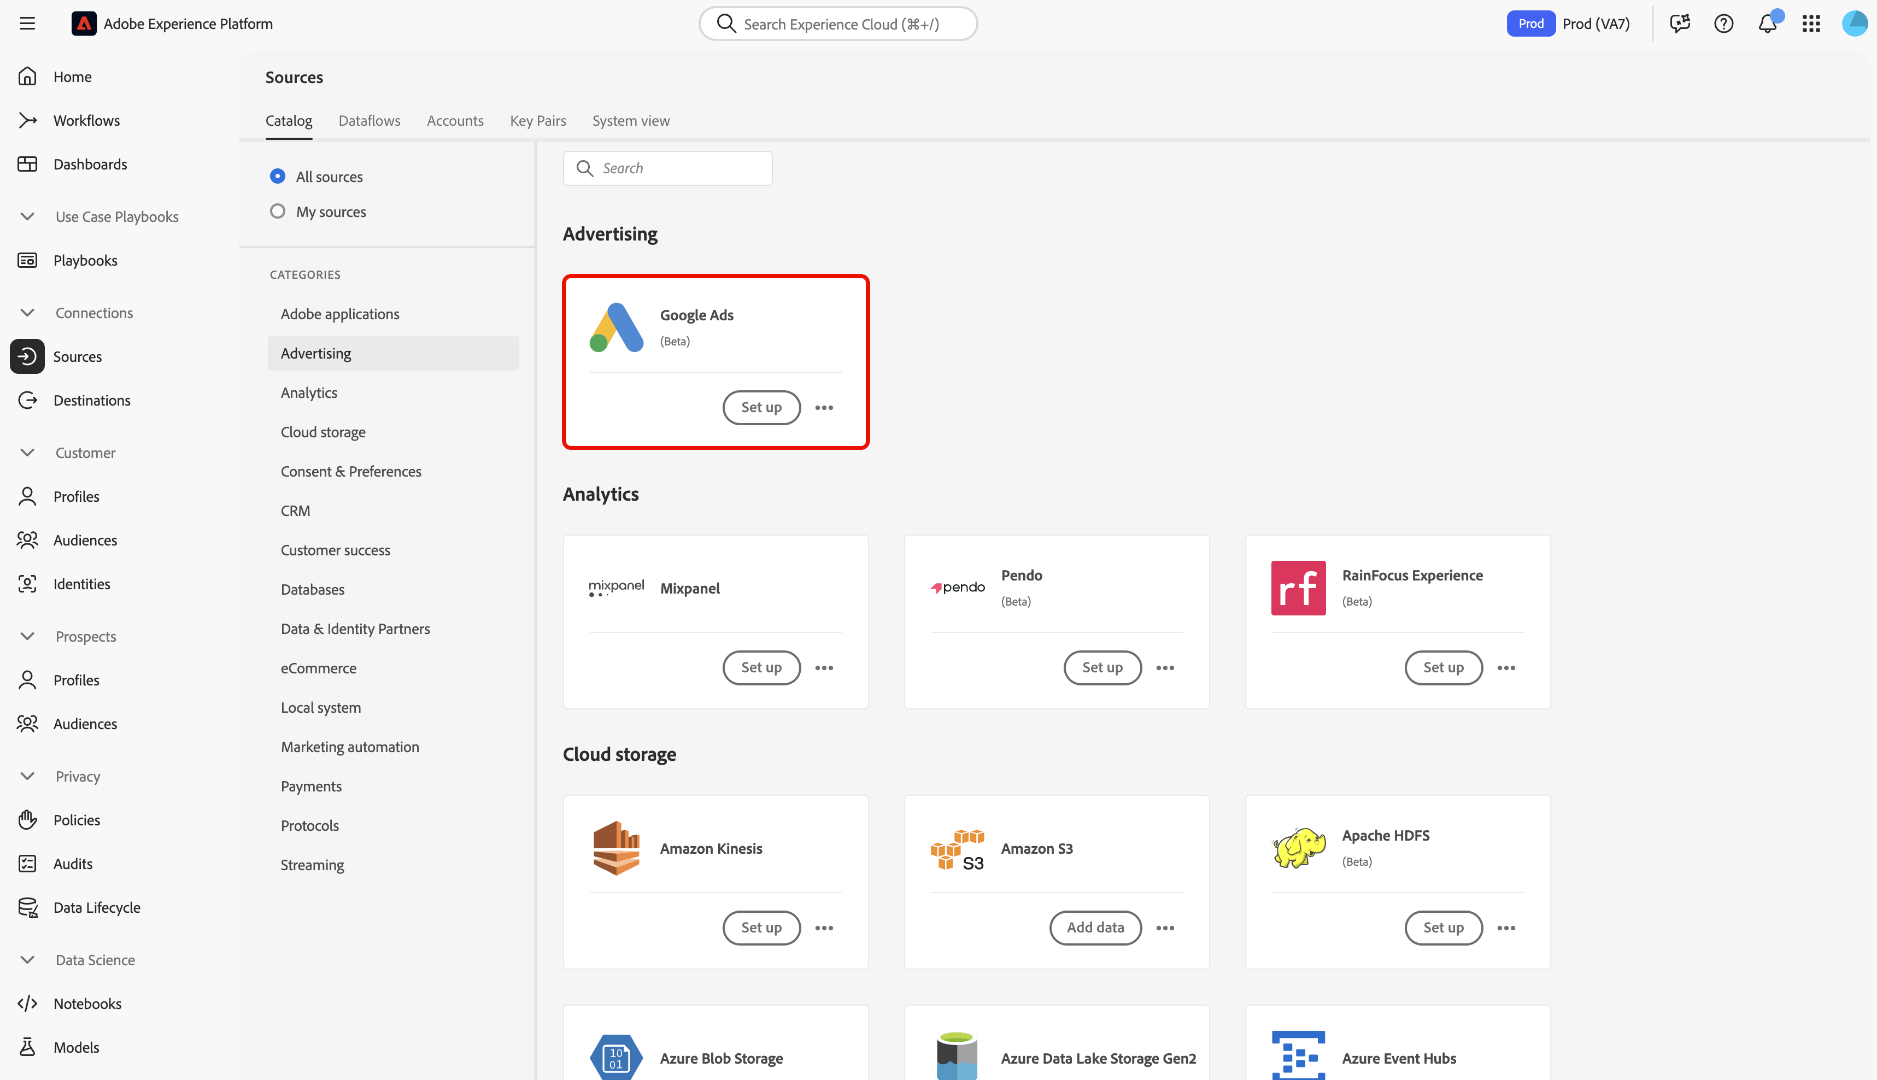Collapse the Connections sidebar section
This screenshot has height=1080, width=1877.
[x=28, y=313]
